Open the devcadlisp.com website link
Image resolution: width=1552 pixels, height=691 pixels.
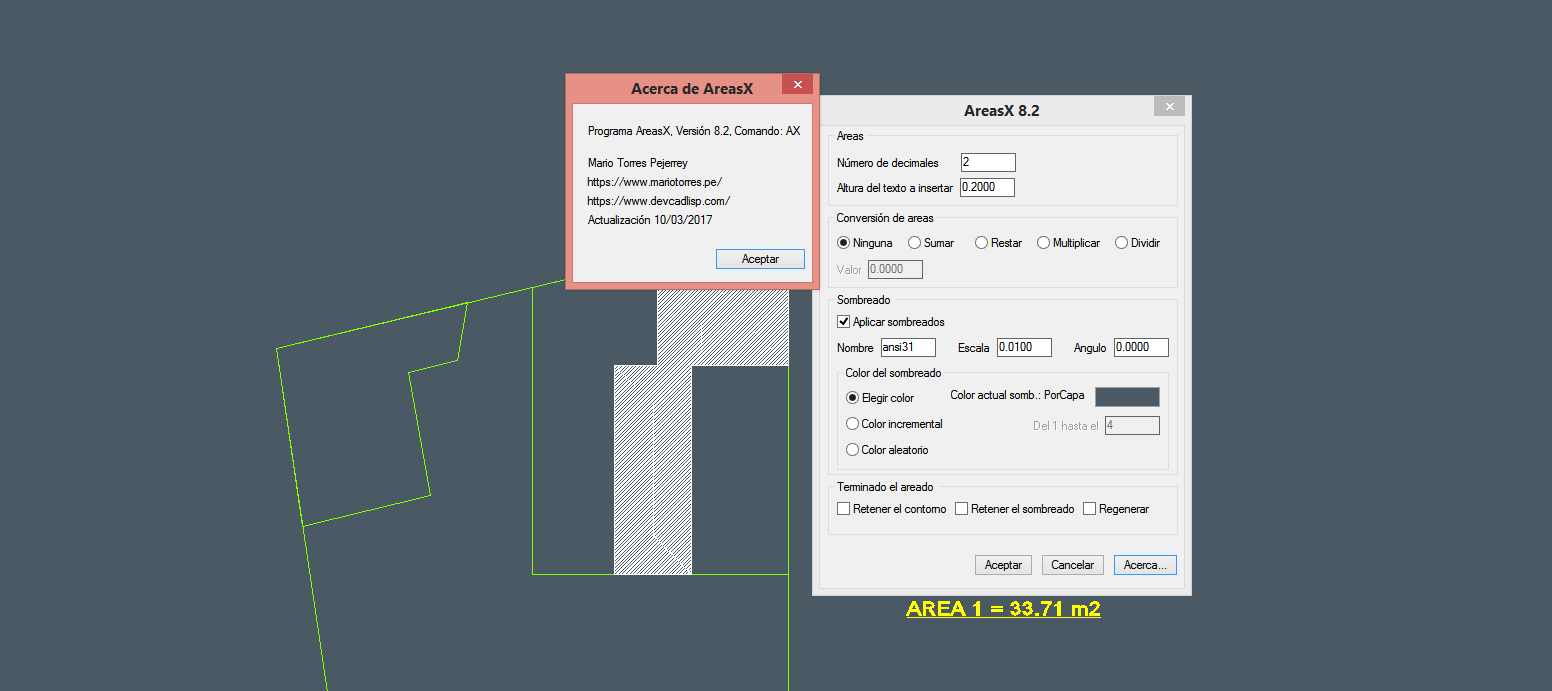point(659,200)
